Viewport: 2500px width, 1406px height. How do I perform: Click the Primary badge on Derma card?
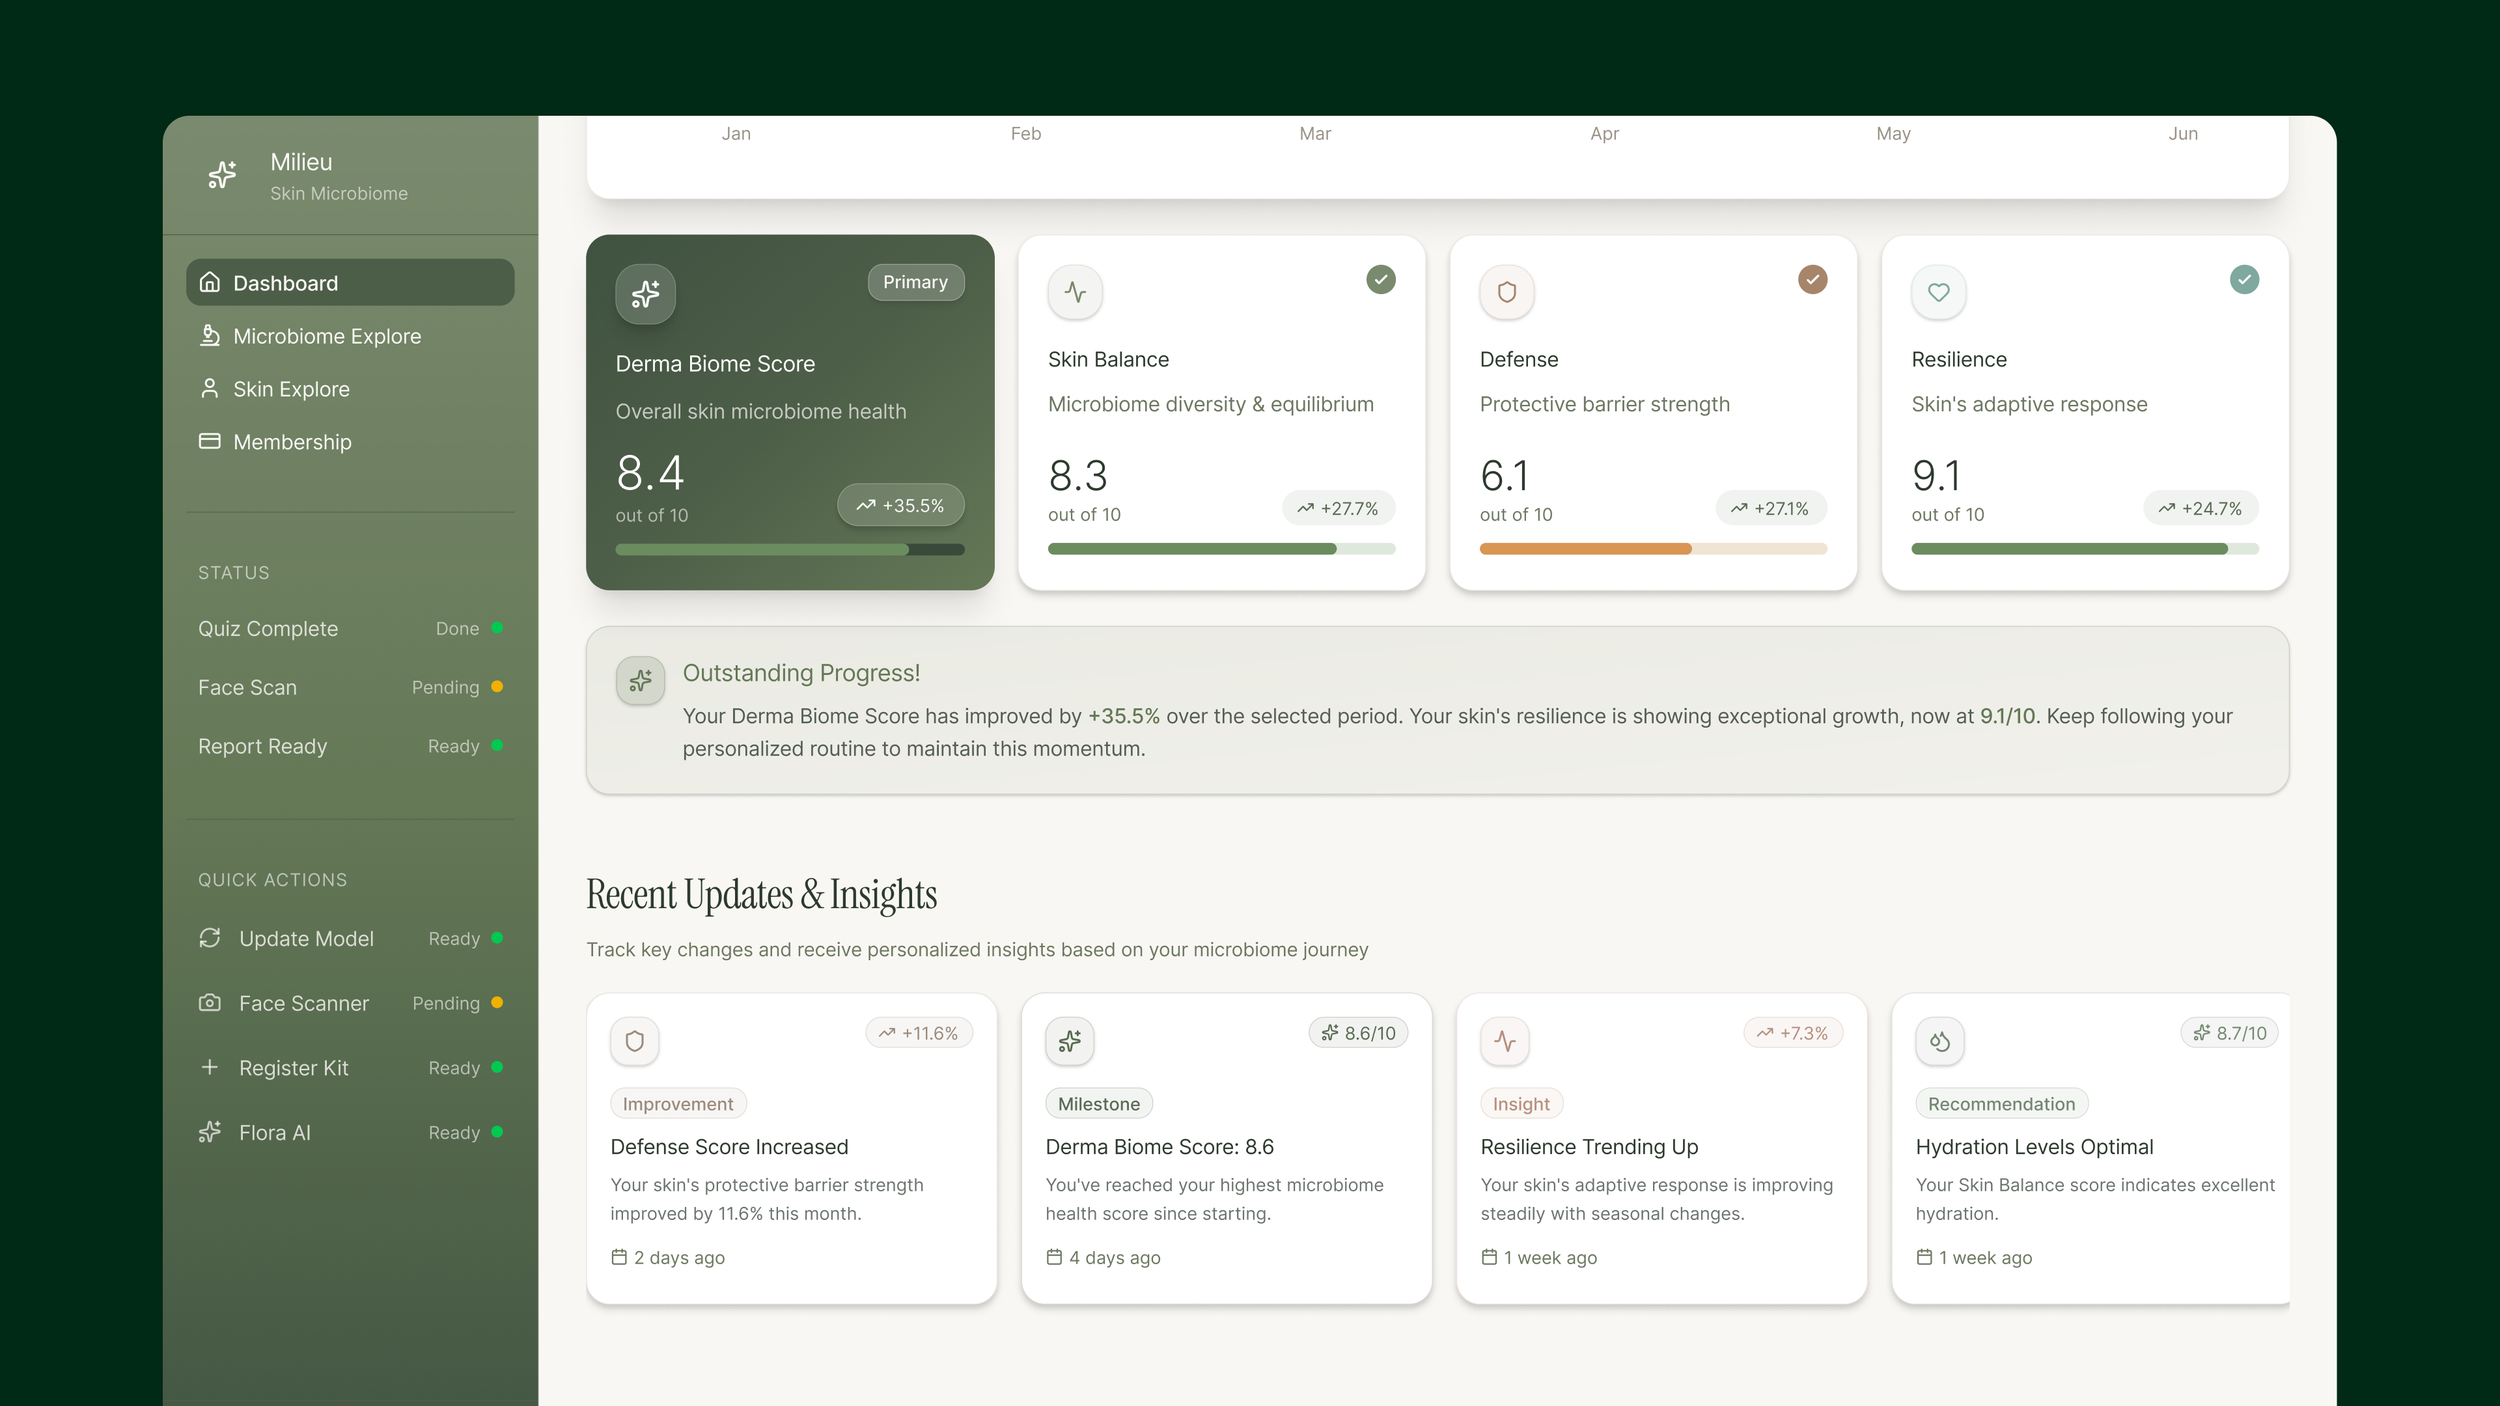tap(915, 282)
